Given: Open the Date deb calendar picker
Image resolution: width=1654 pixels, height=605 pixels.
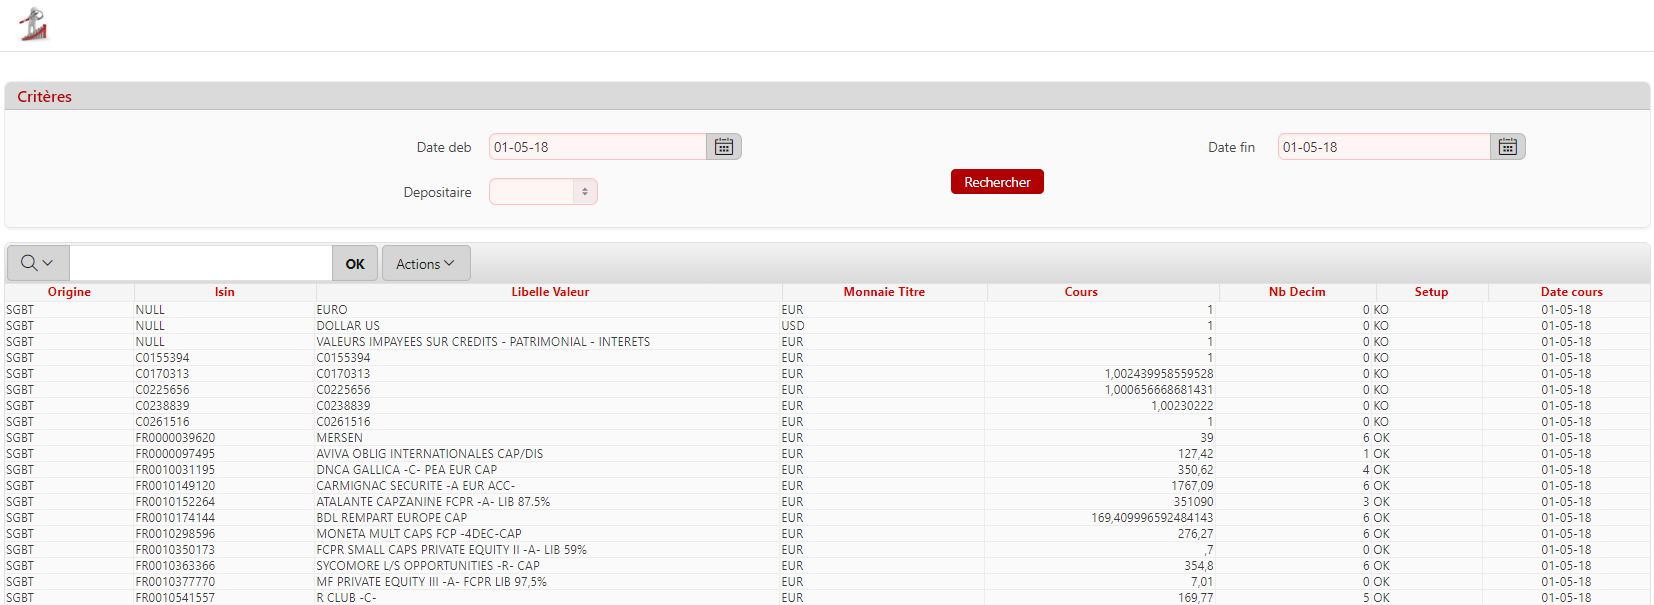Looking at the screenshot, I should (x=724, y=147).
